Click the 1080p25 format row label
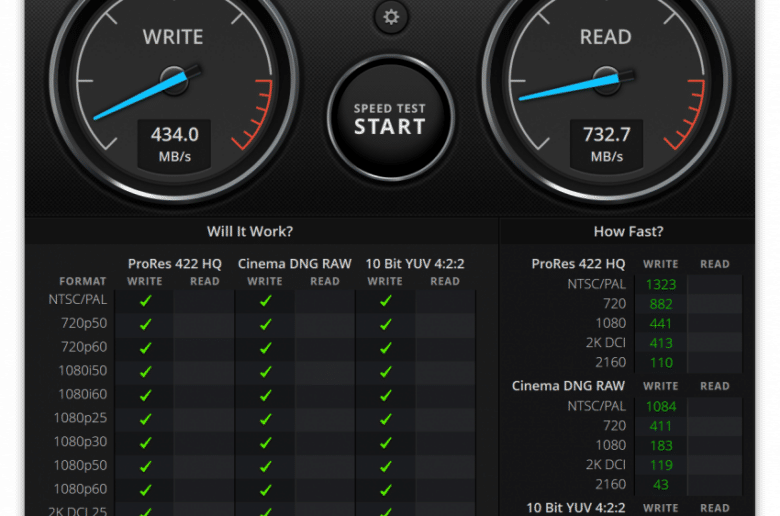 (80, 417)
